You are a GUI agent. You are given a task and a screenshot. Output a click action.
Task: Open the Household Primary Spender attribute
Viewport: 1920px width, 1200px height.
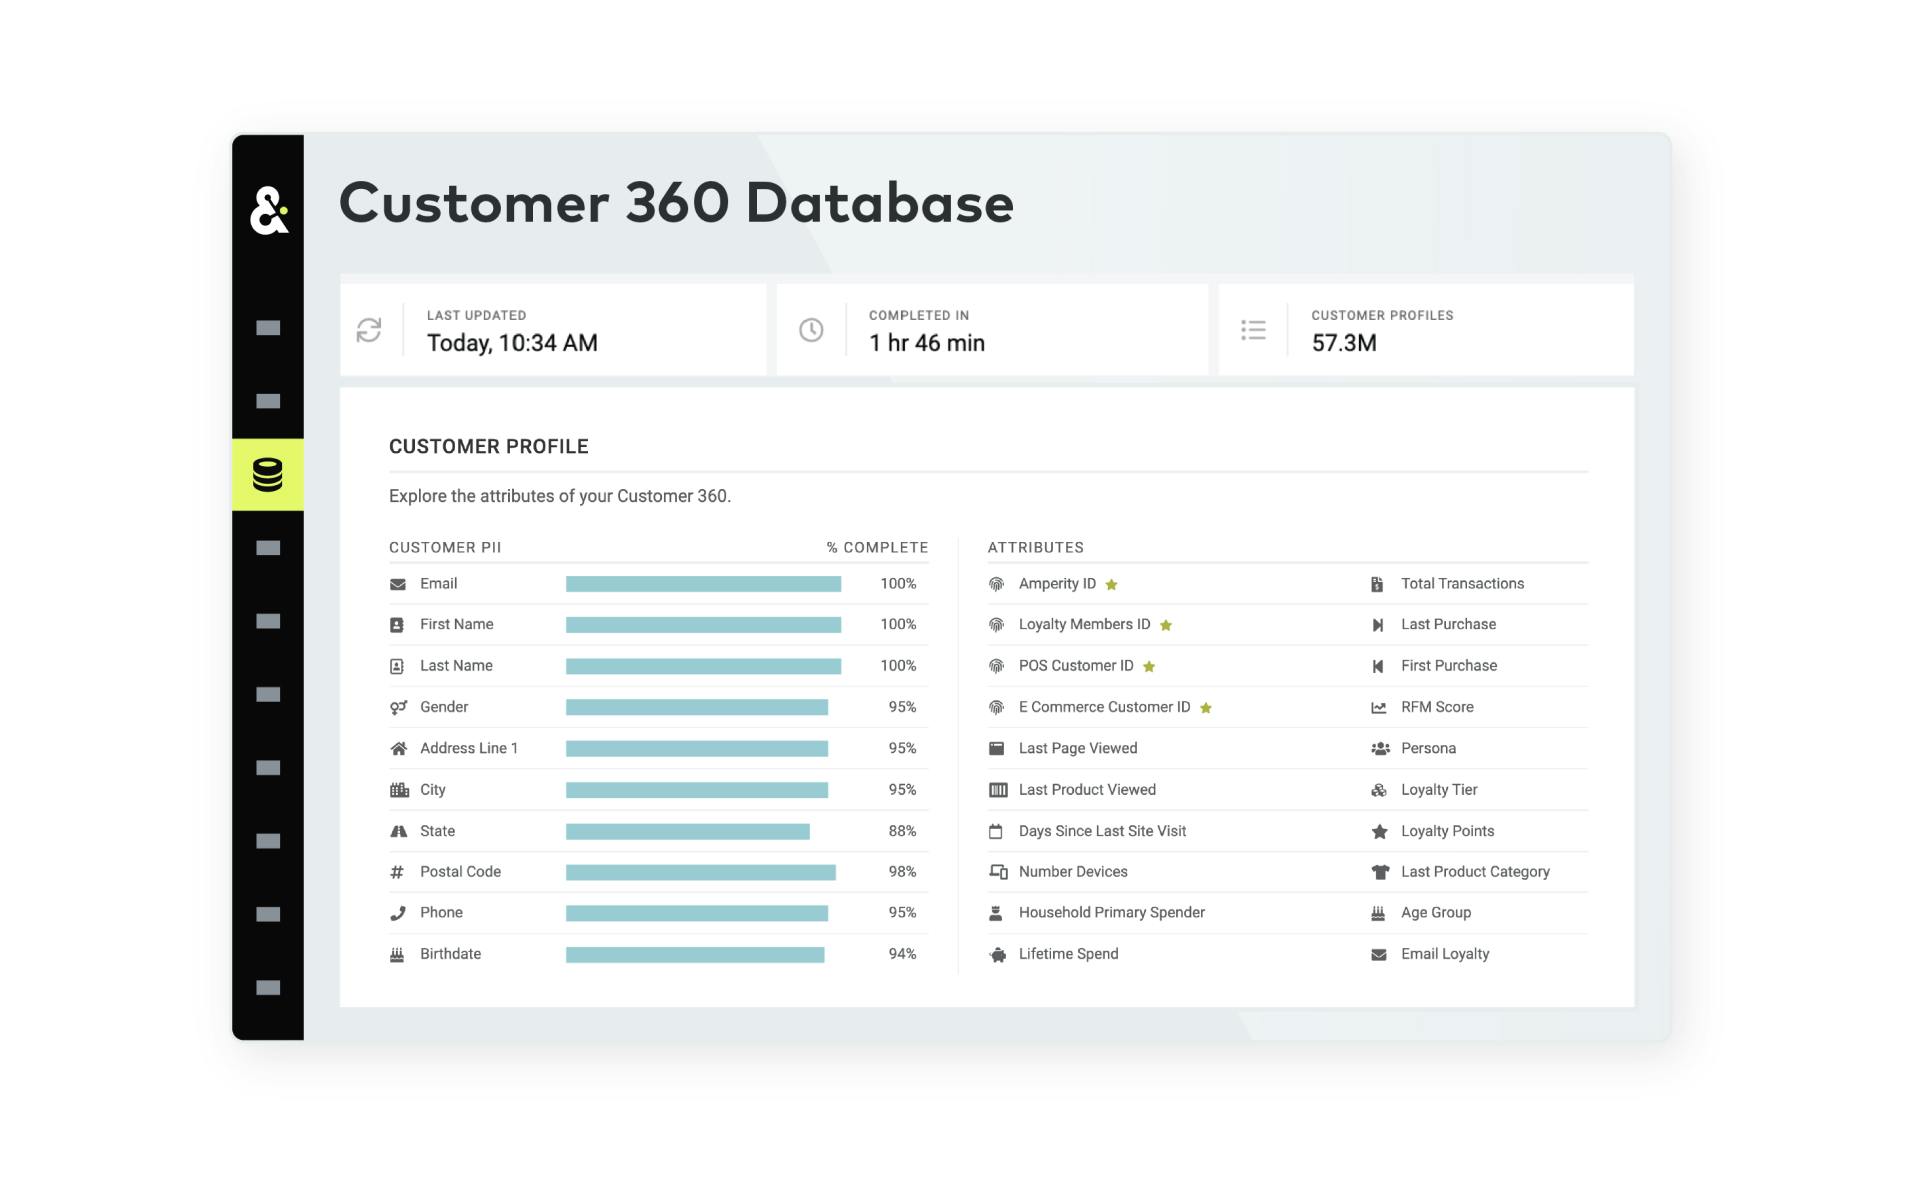1111,913
